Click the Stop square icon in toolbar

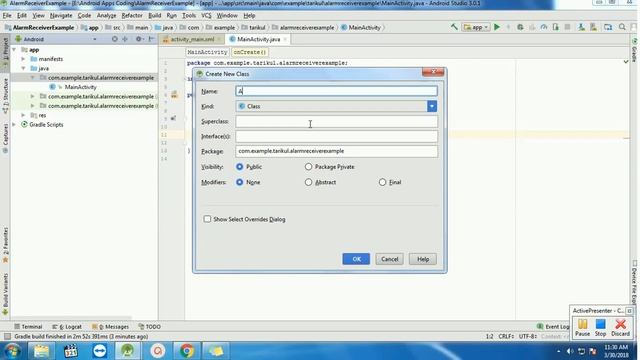tap(567, 27)
